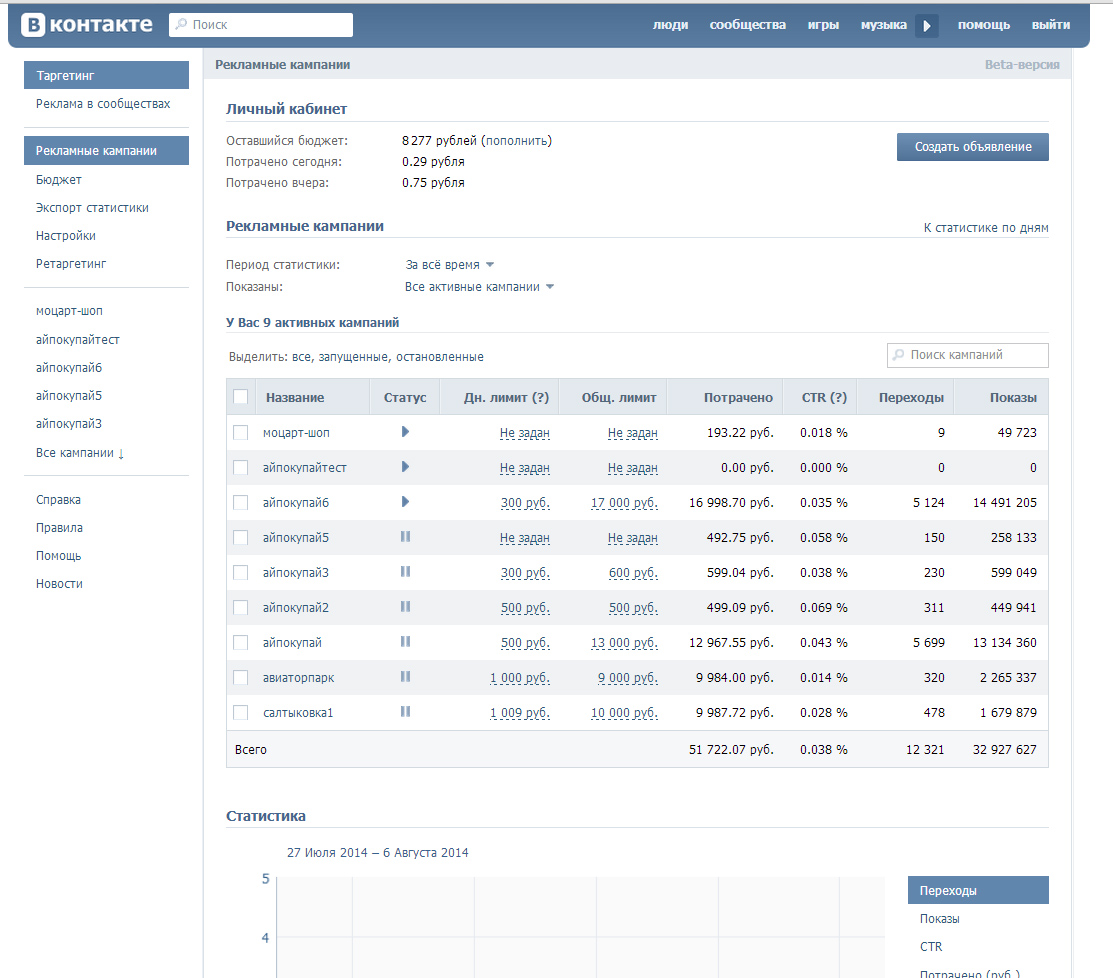Screen dimensions: 1113x978
Task: Click running status icon for айпокупайтест
Action: coord(405,466)
